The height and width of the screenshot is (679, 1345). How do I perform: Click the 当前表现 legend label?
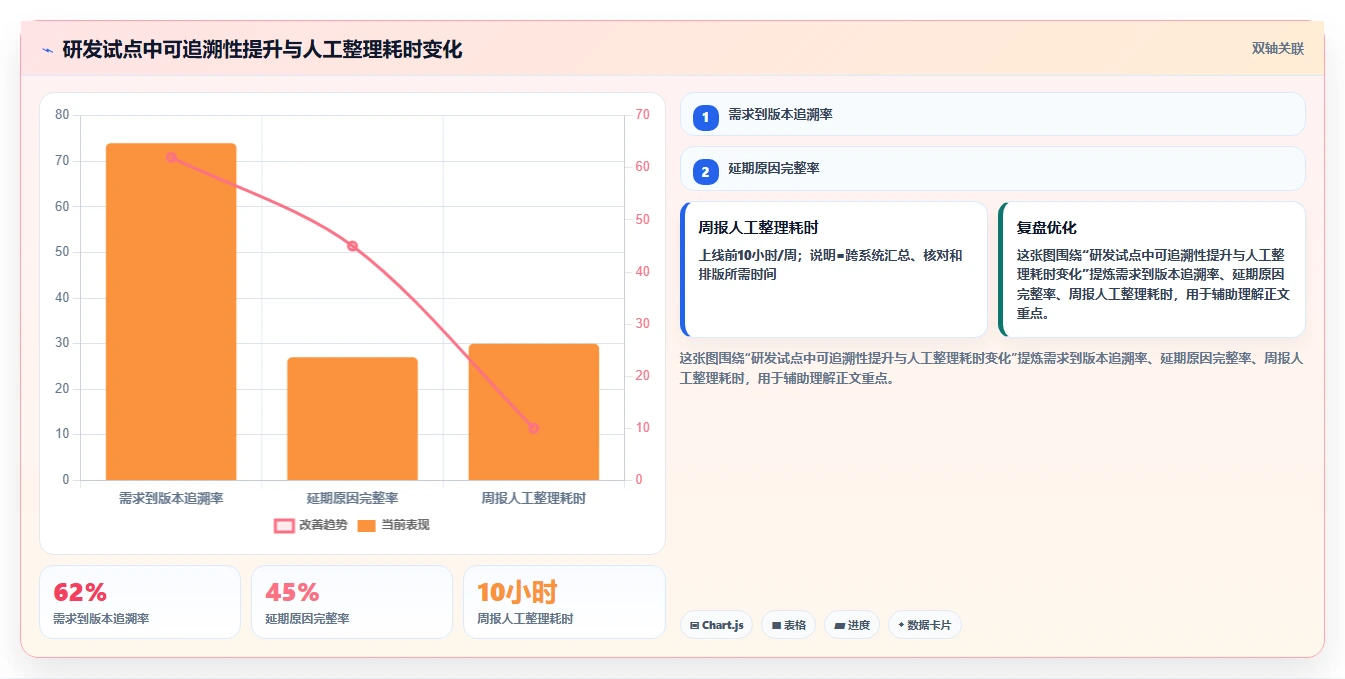[405, 525]
